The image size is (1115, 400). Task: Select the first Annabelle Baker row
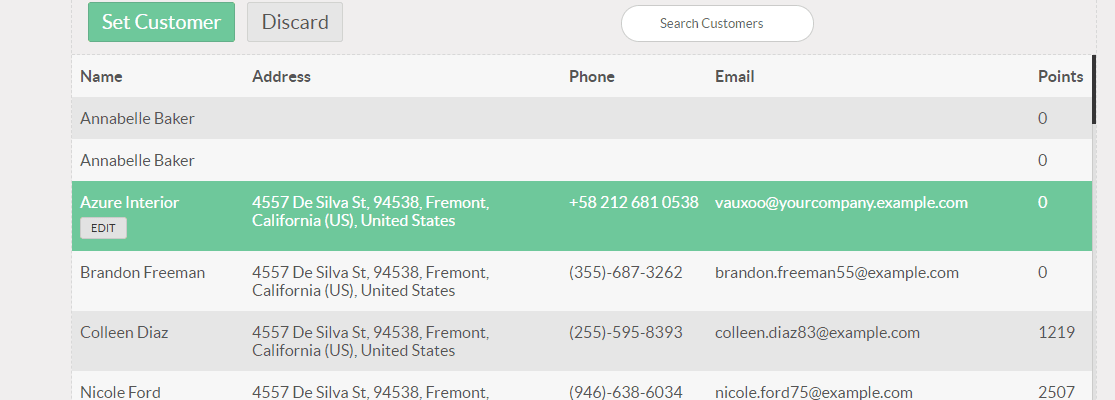pos(137,118)
